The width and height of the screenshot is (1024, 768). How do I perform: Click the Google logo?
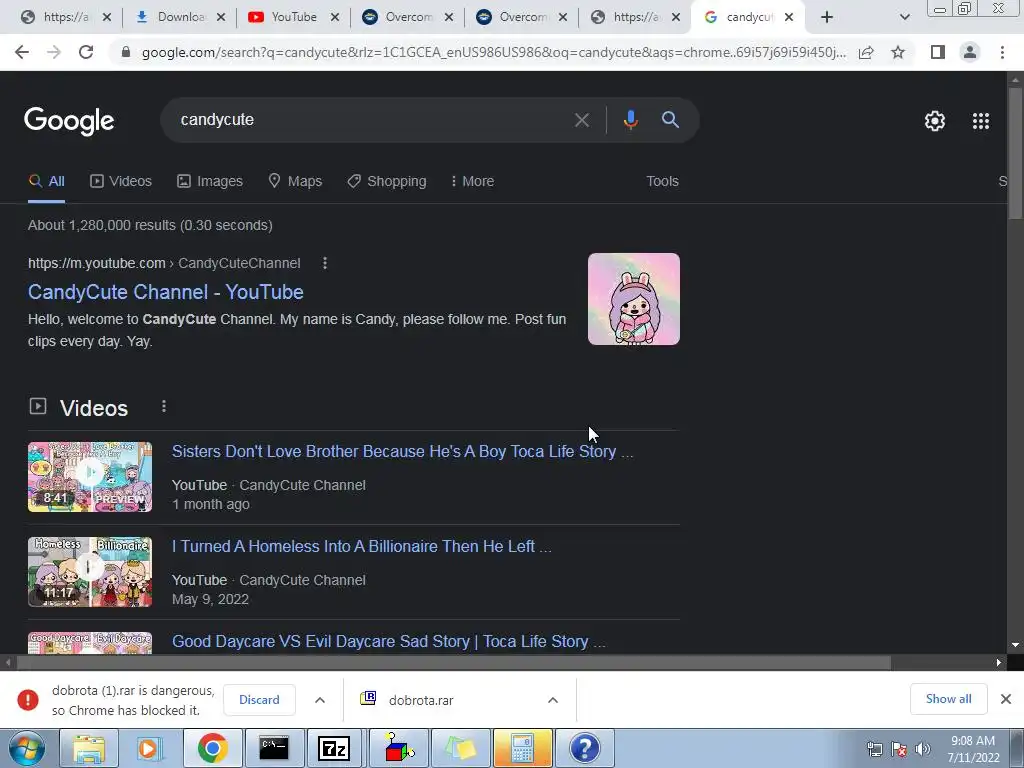click(x=69, y=121)
